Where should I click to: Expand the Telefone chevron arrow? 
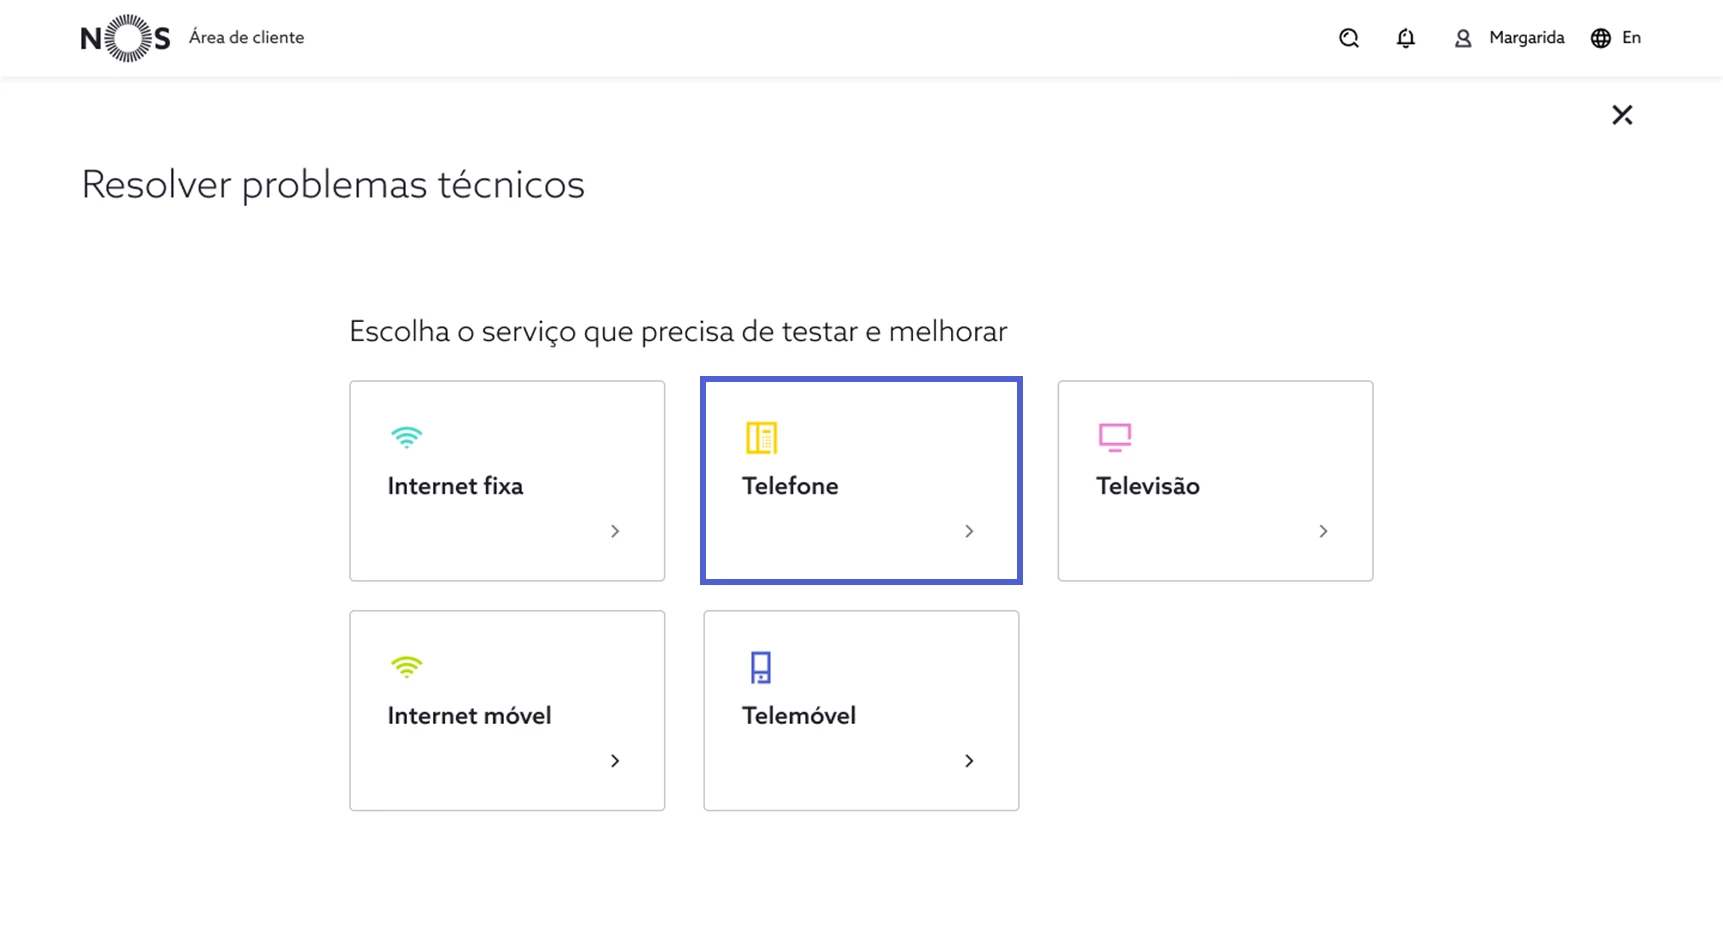click(969, 531)
